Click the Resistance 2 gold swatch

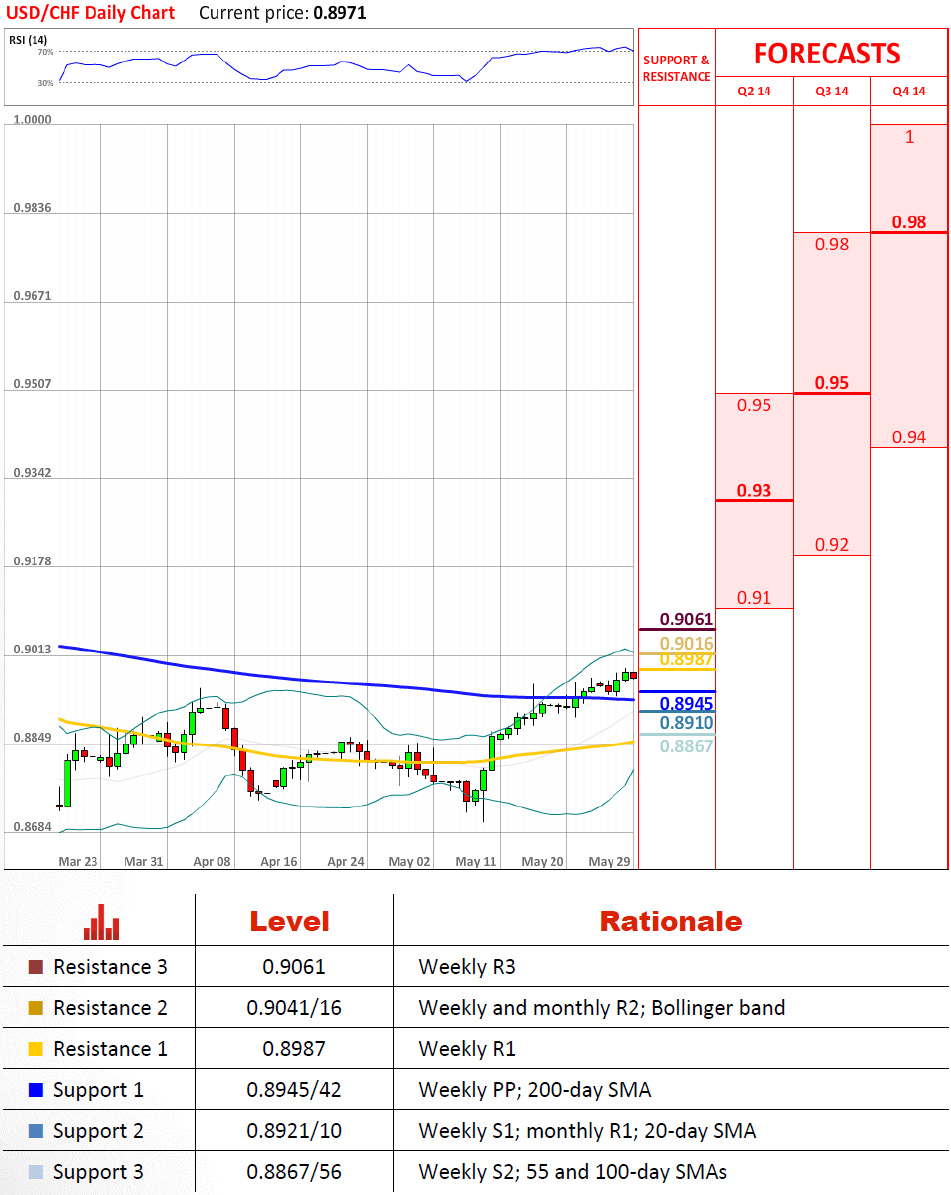36,1008
